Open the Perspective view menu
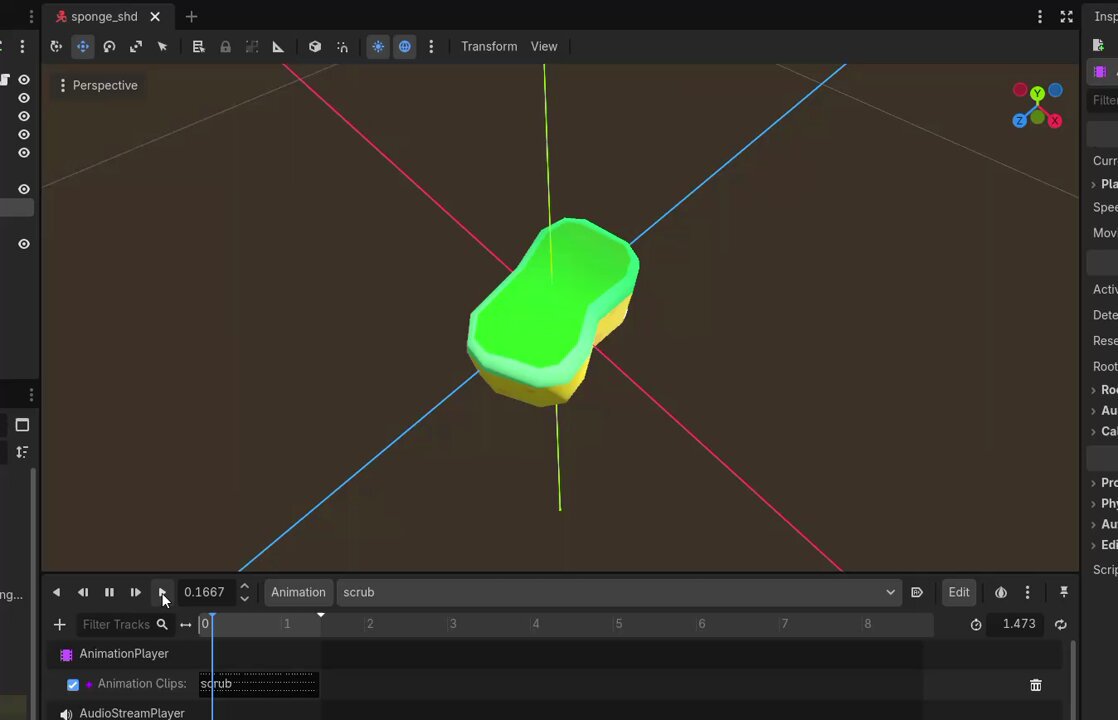 98,86
